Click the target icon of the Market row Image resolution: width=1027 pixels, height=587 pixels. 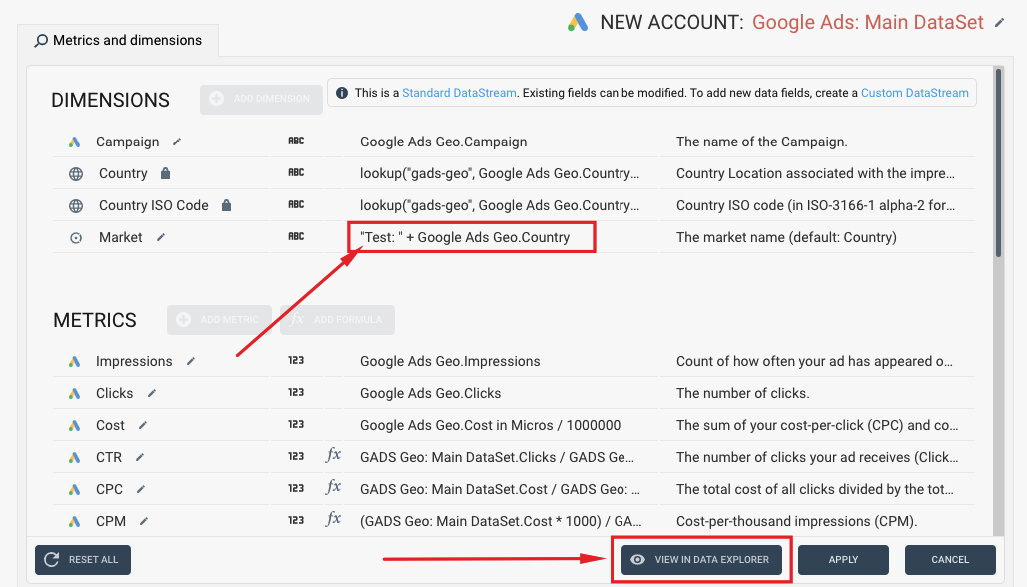click(76, 238)
